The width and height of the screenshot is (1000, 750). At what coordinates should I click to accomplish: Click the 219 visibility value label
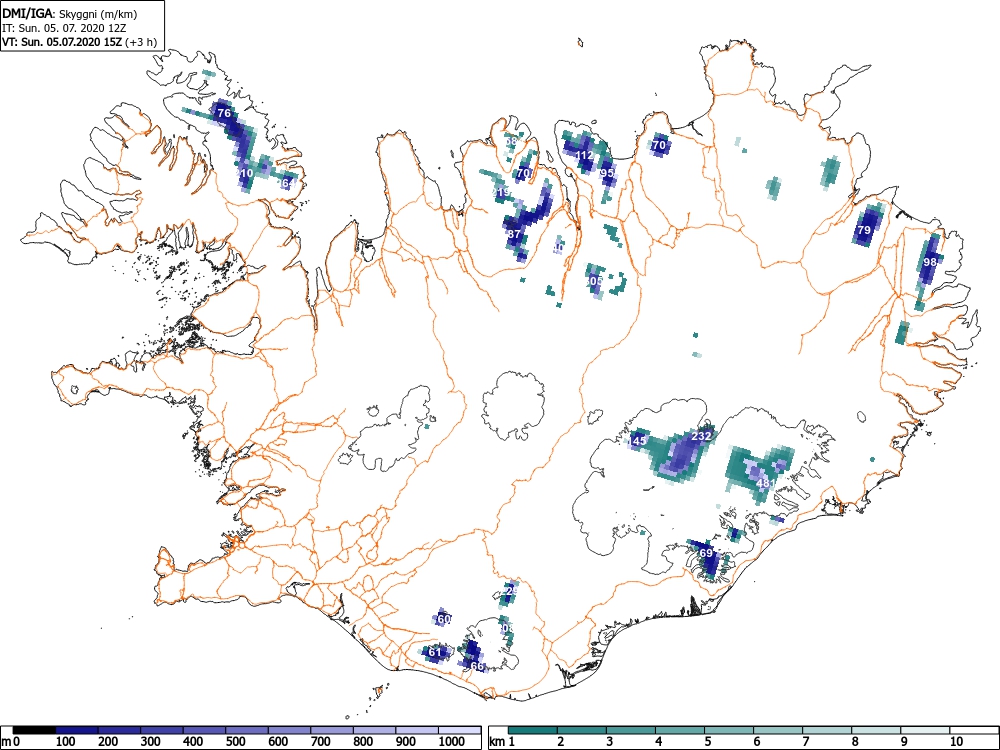(x=501, y=192)
